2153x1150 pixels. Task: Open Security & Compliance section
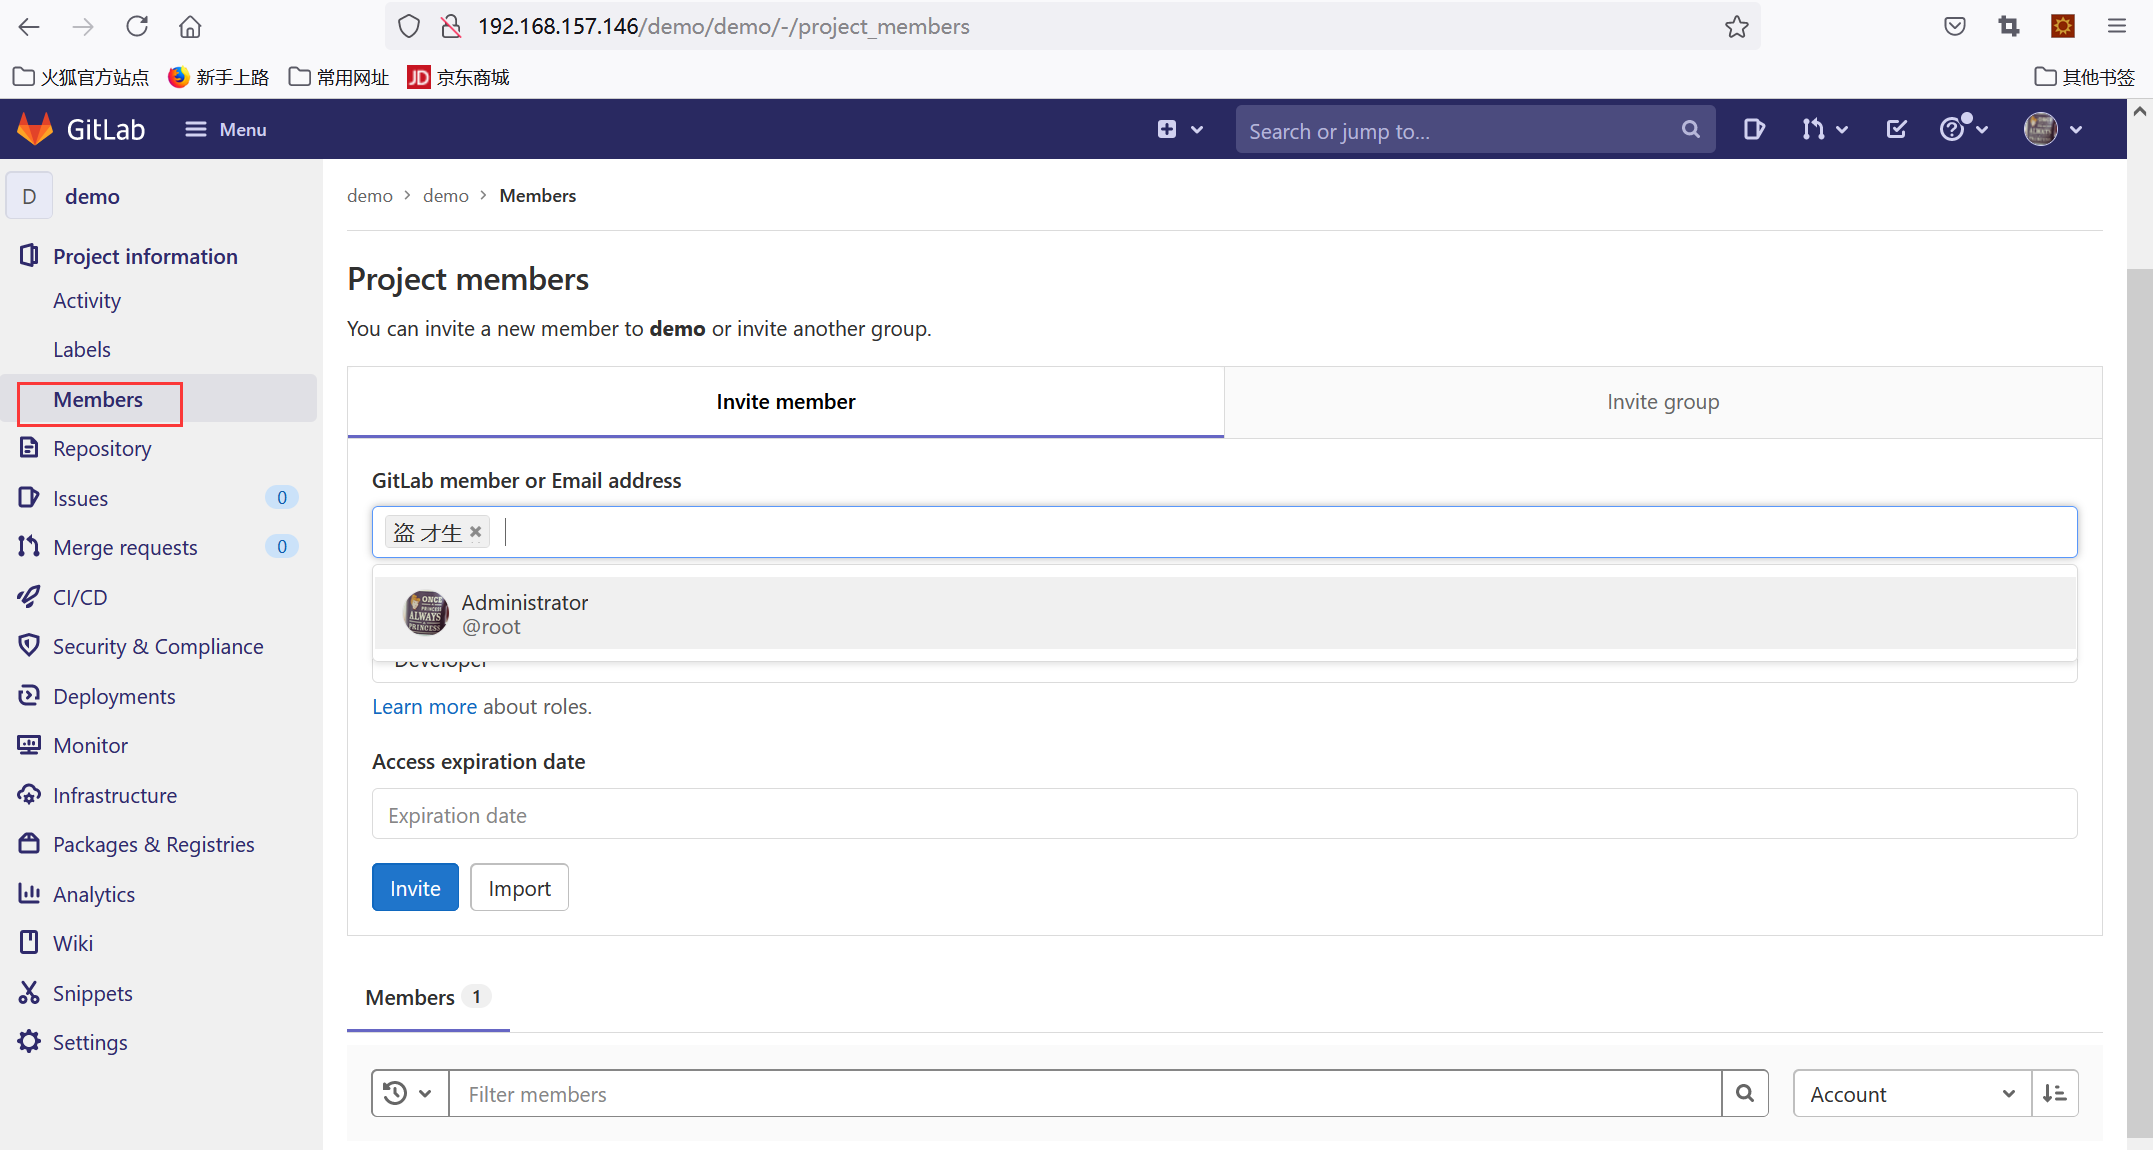(158, 646)
